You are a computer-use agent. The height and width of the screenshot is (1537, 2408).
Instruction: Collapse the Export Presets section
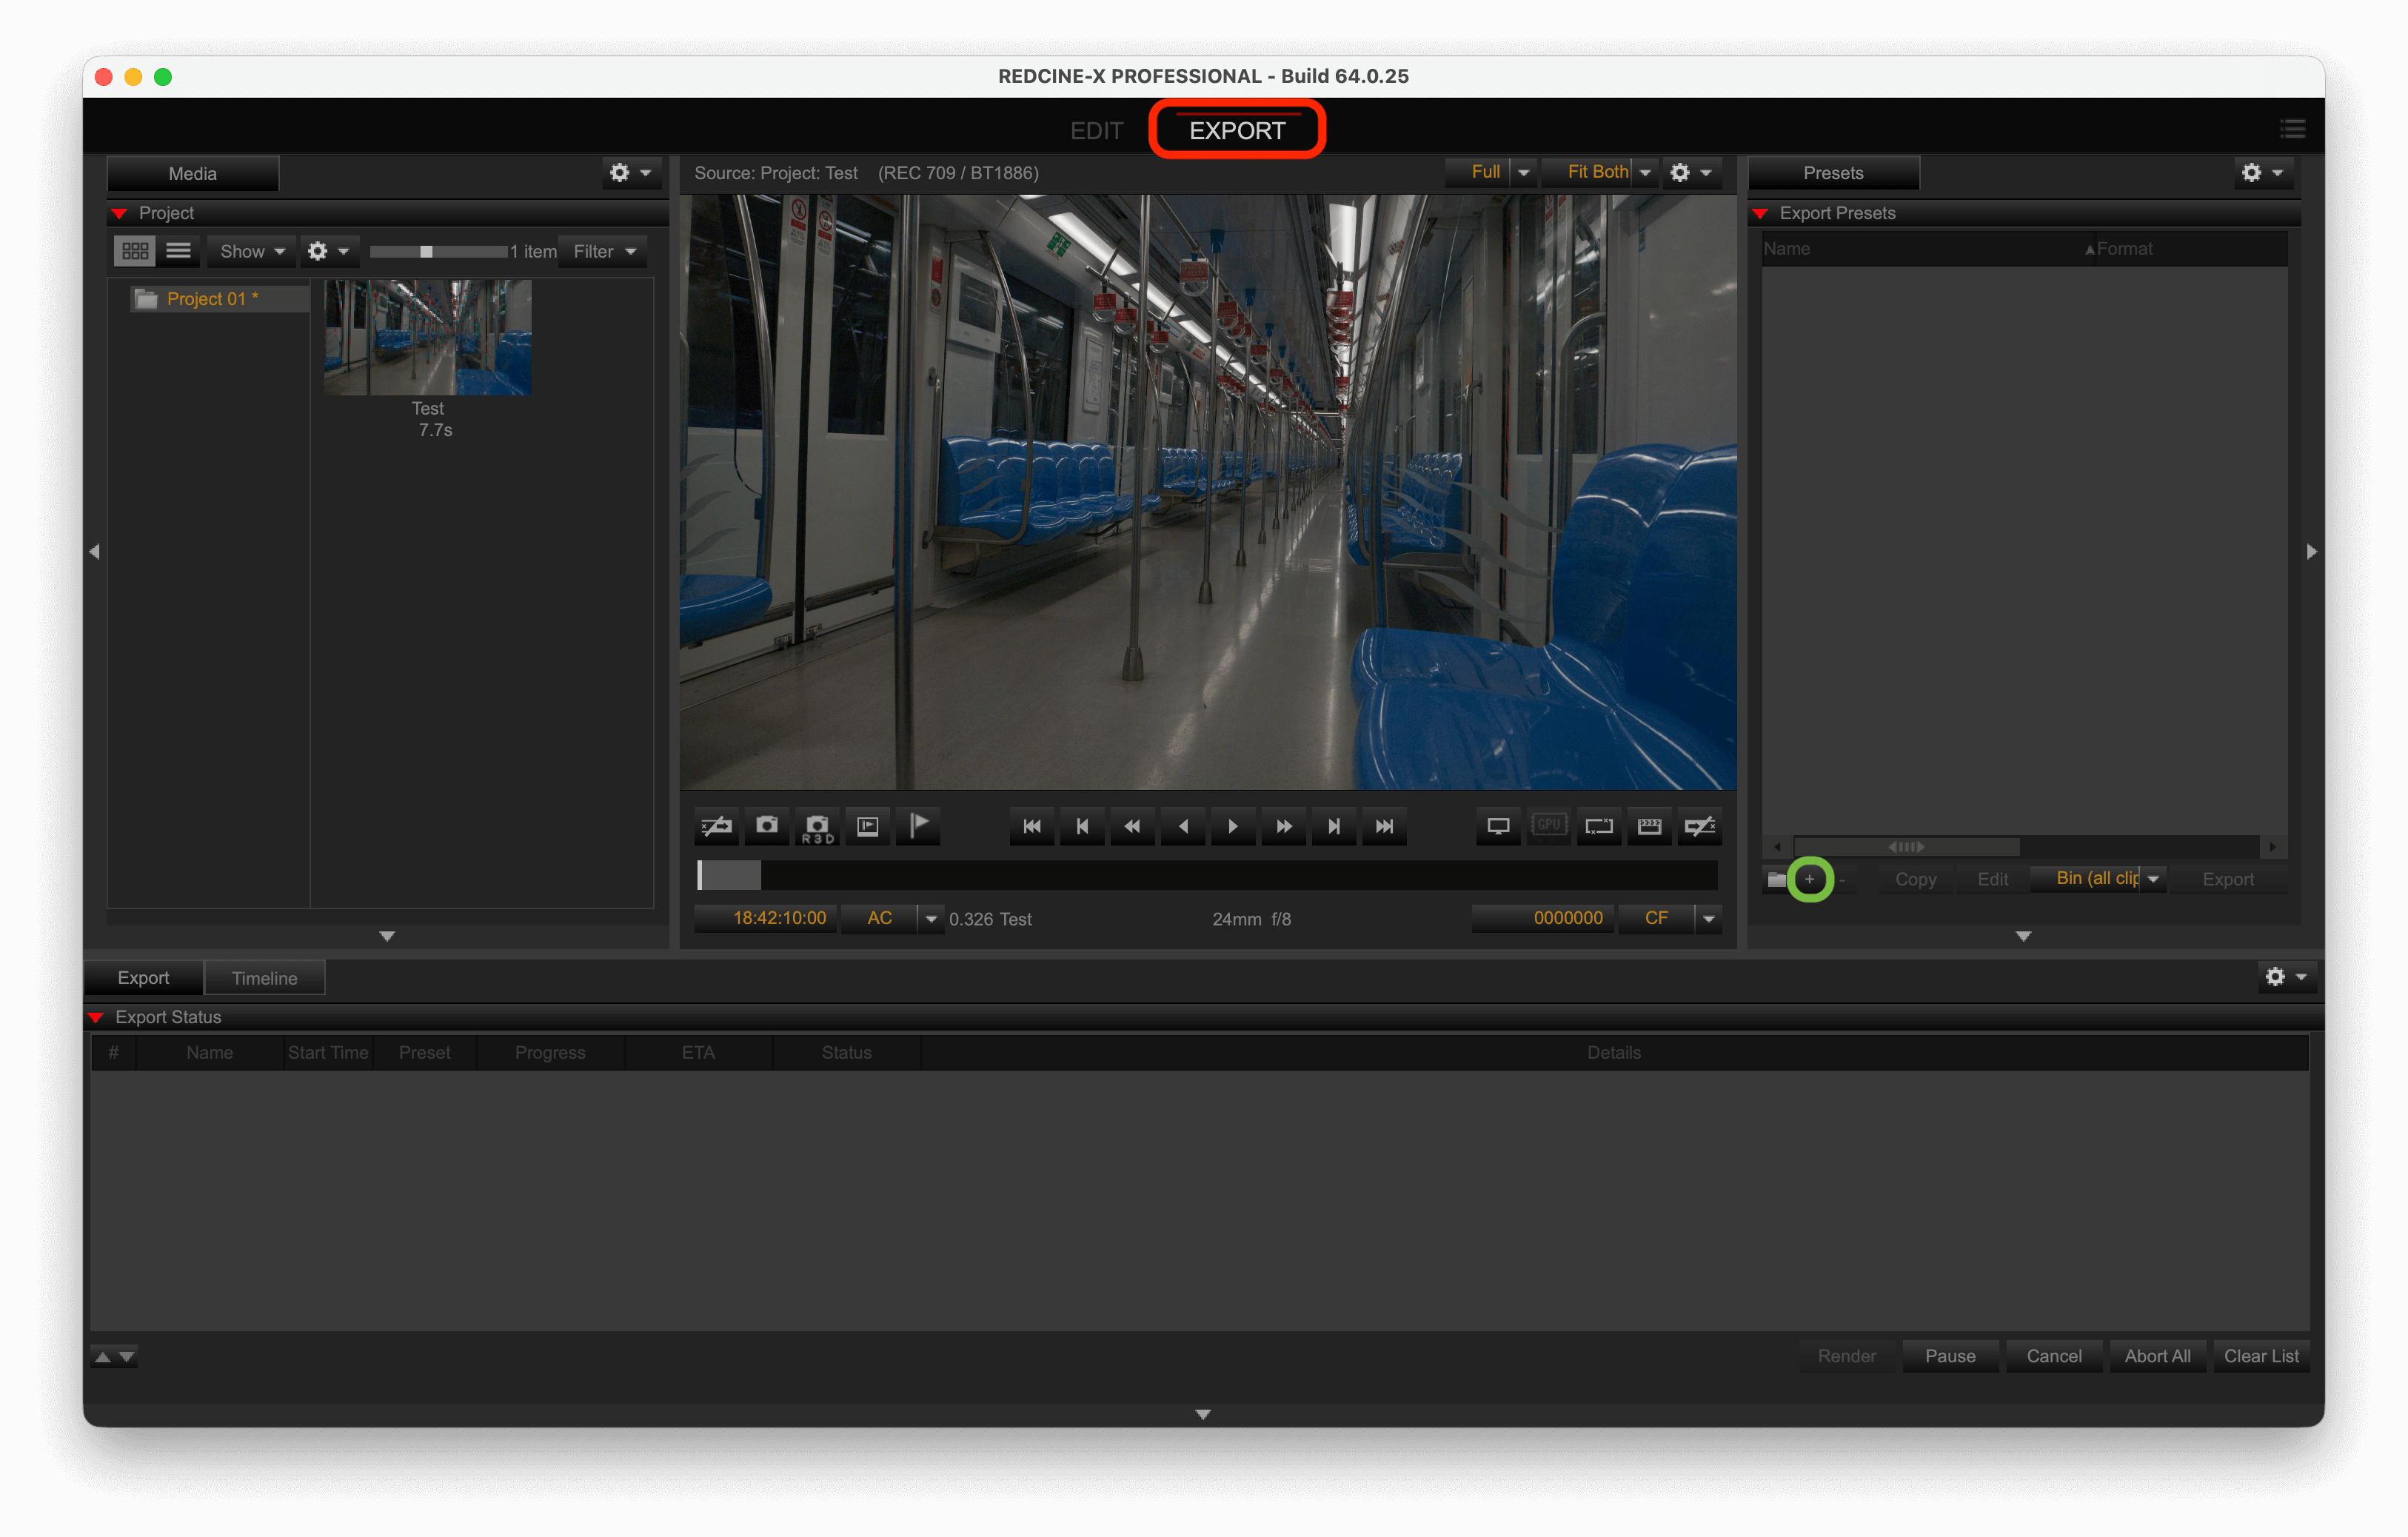click(1760, 213)
